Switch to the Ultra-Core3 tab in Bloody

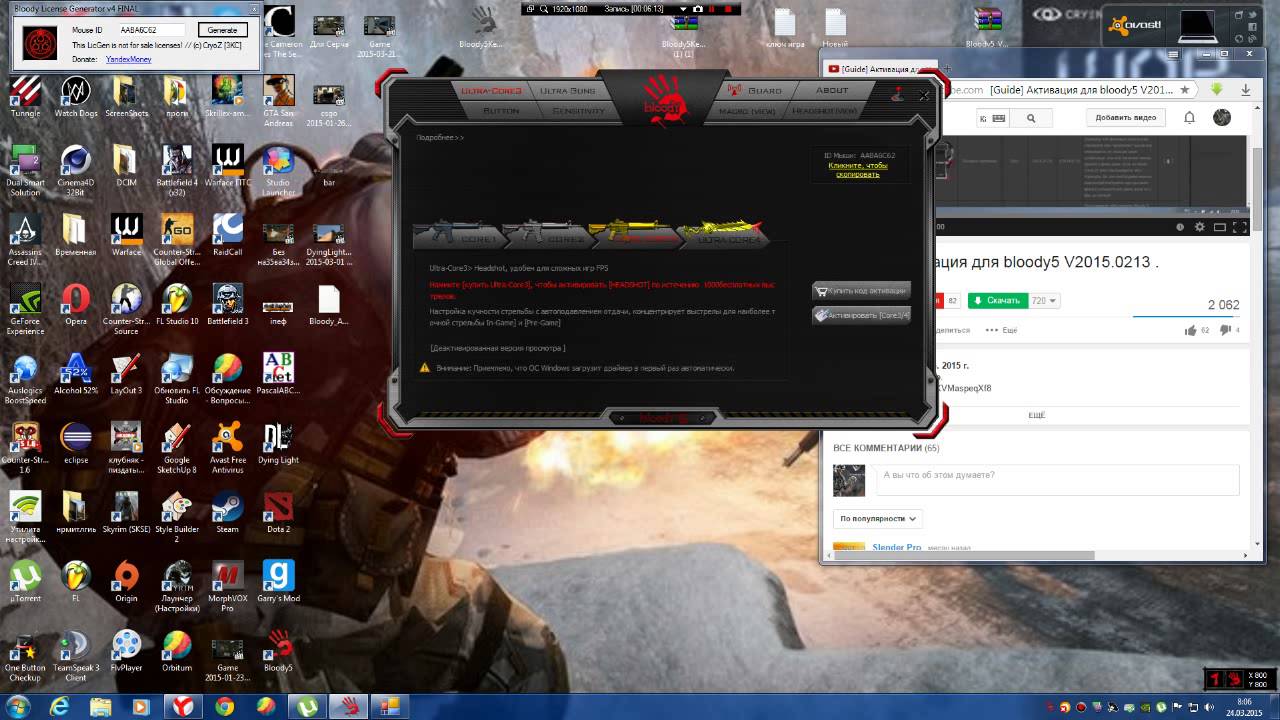[x=492, y=90]
